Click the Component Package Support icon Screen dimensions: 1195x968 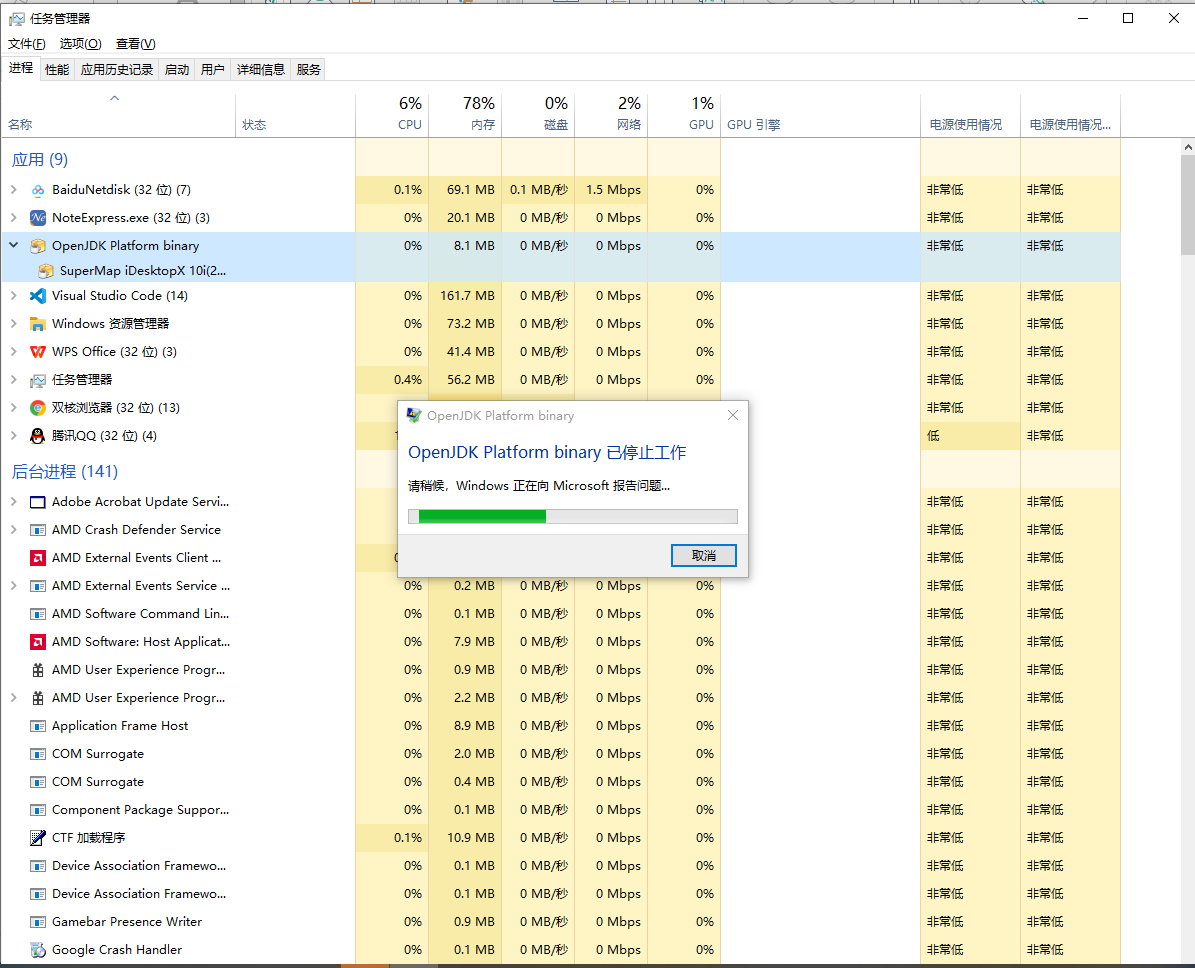click(37, 809)
